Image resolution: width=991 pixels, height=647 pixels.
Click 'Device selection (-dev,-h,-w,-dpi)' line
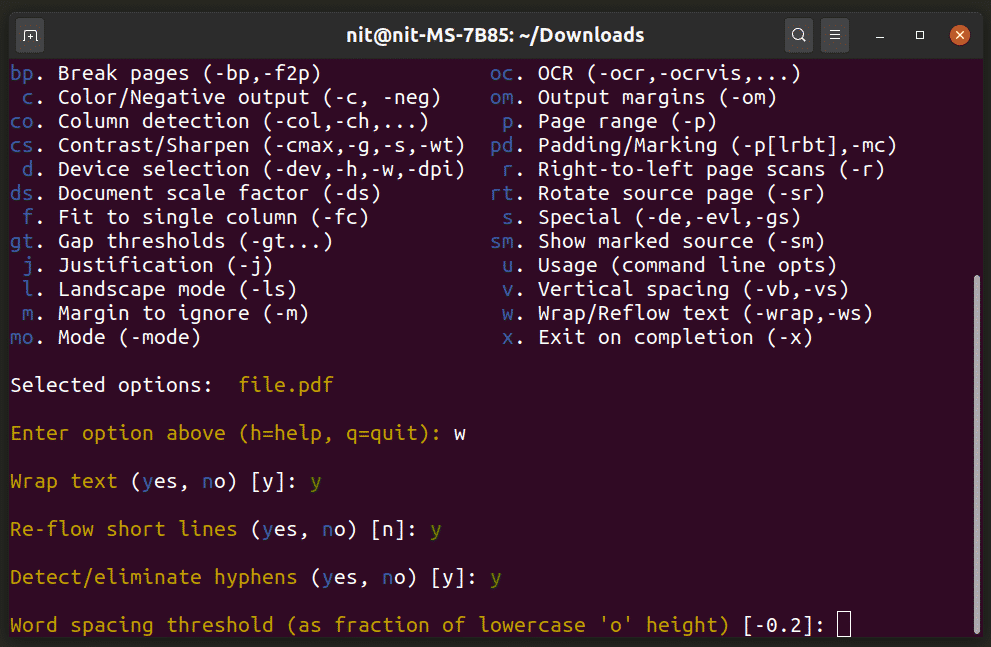260,169
